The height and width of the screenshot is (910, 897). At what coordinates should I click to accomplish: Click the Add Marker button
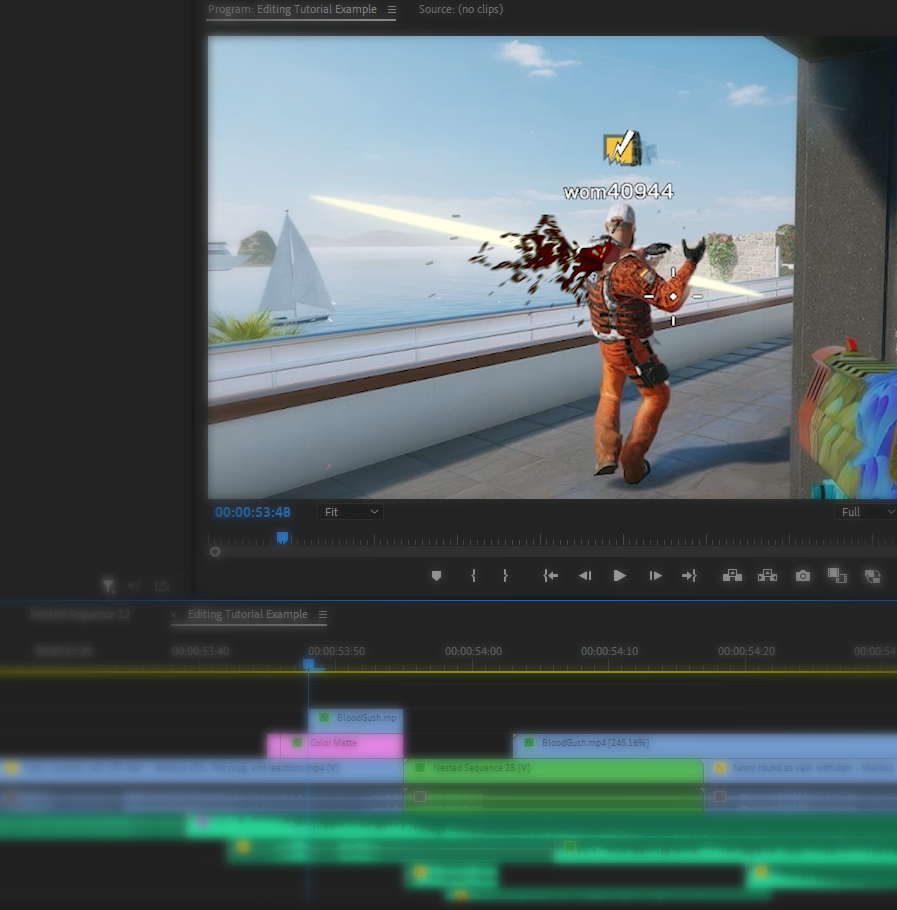[x=436, y=576]
